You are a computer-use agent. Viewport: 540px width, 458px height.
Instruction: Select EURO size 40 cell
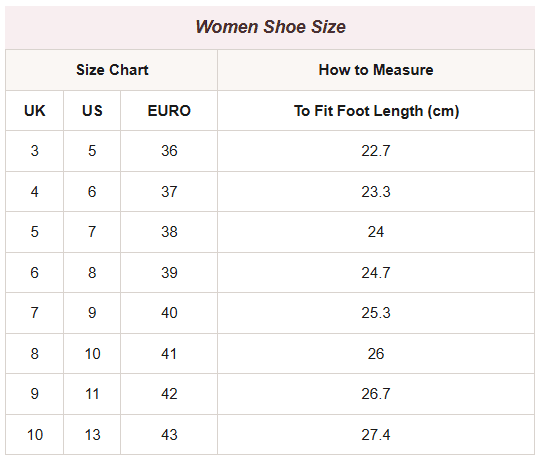tap(169, 313)
